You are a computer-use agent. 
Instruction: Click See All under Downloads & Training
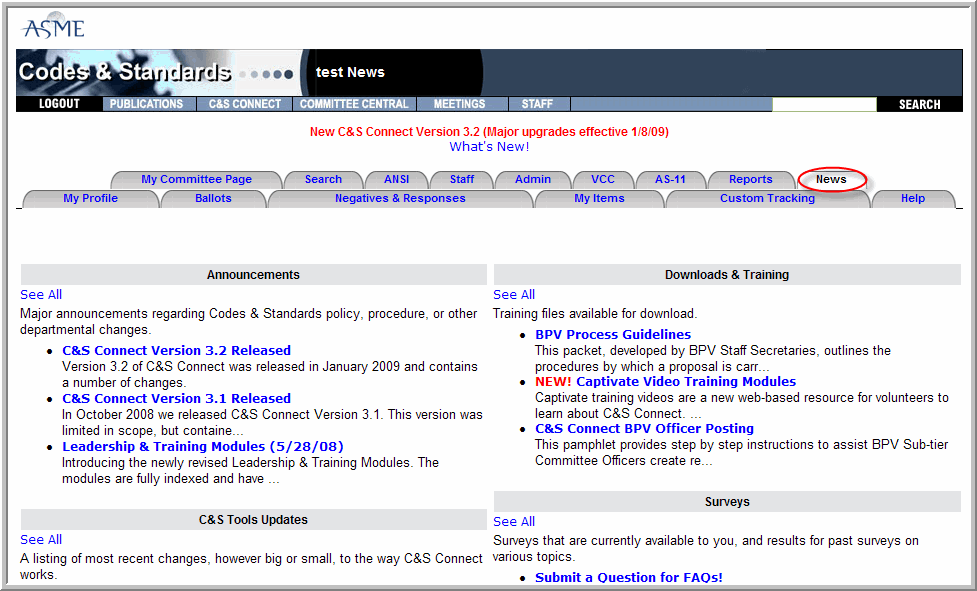513,295
